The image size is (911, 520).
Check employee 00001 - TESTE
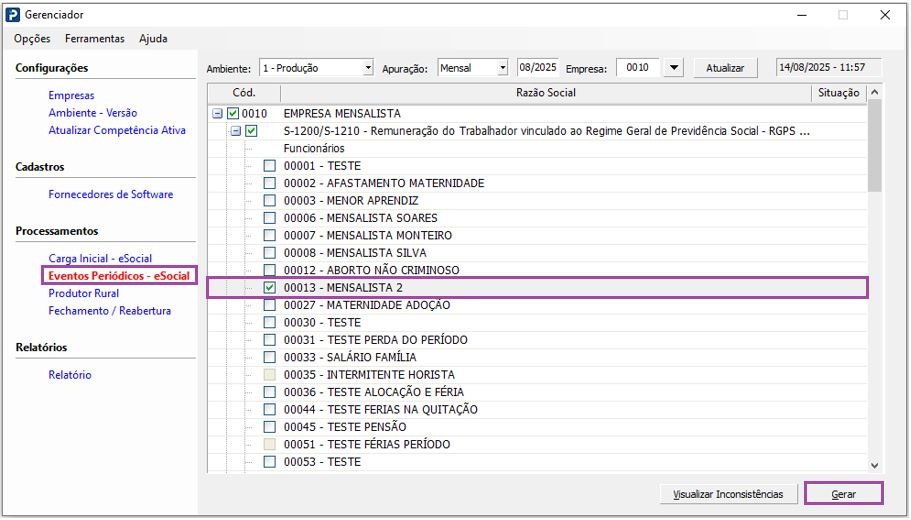pyautogui.click(x=270, y=166)
